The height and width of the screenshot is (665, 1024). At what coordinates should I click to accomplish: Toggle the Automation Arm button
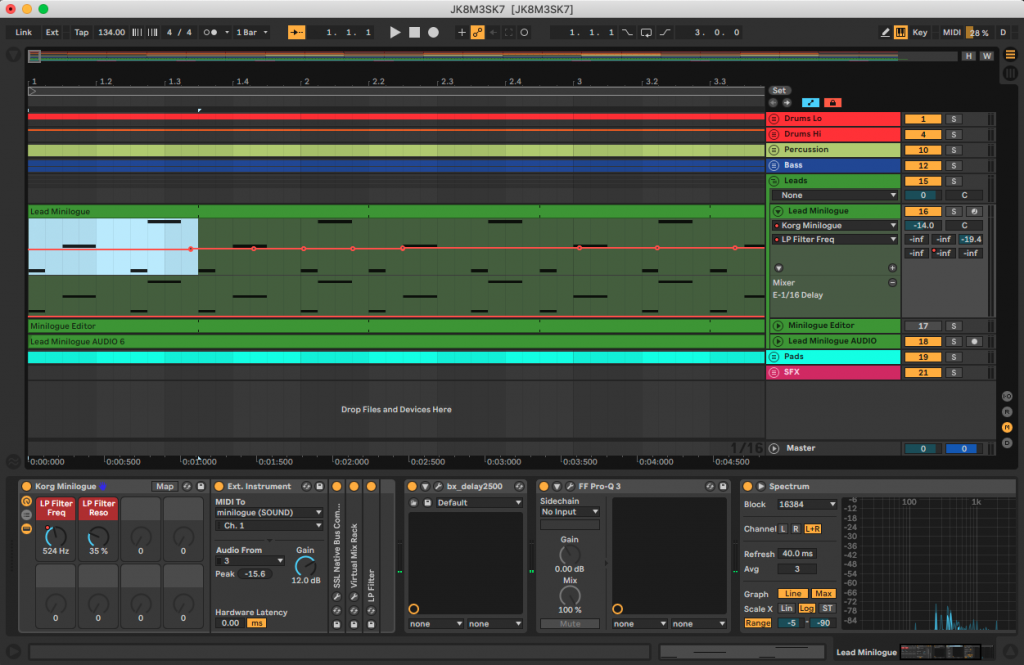click(477, 32)
